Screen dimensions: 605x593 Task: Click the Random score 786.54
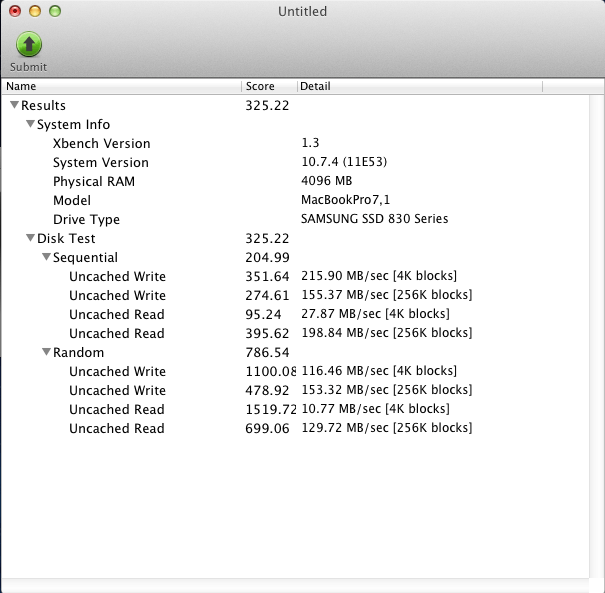click(x=267, y=352)
